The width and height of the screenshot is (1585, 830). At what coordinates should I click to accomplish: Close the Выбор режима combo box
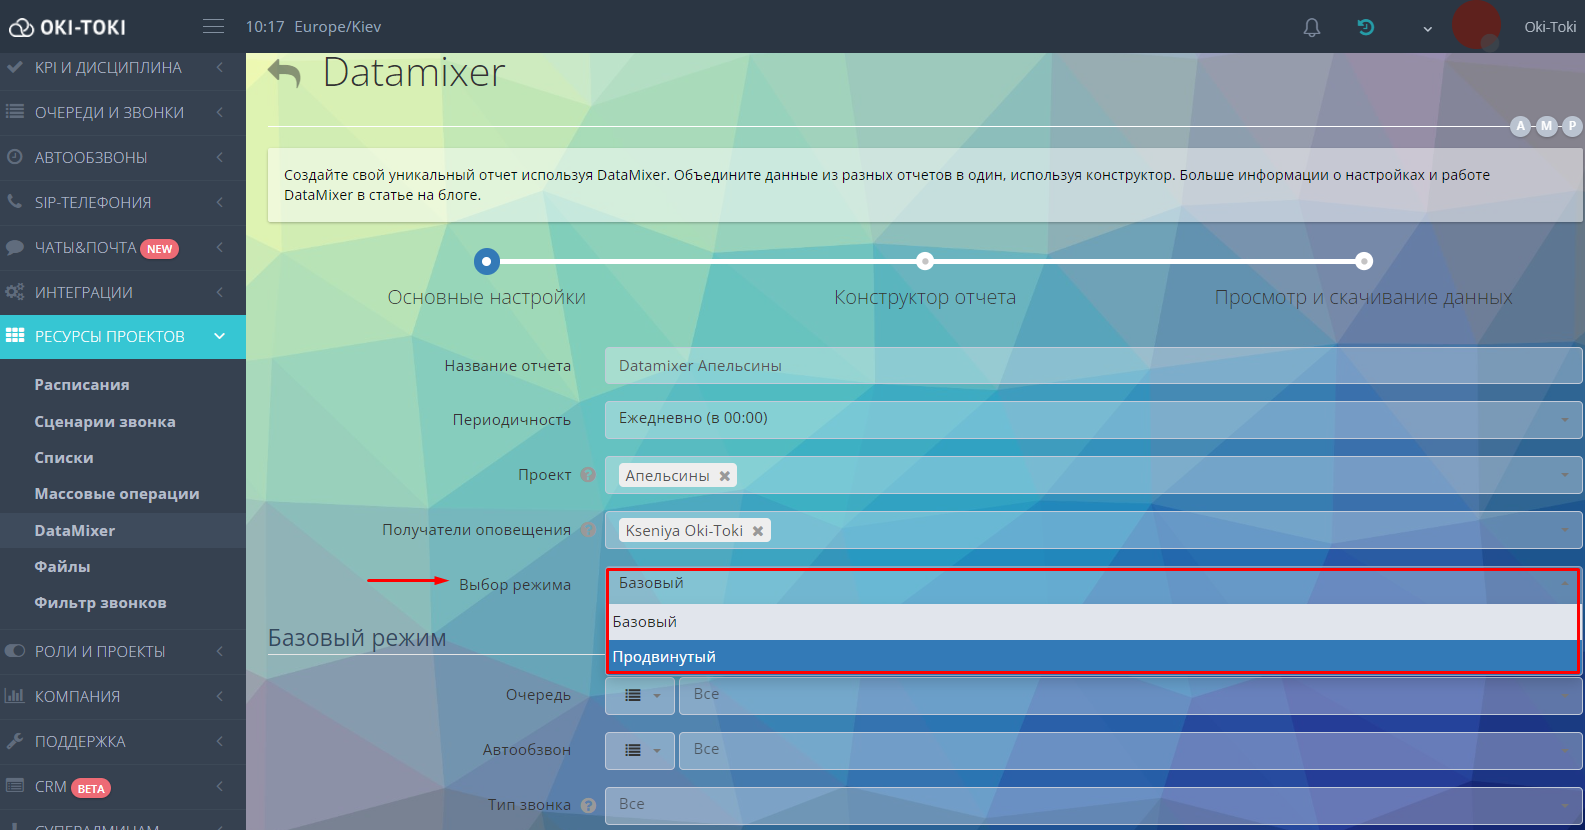tap(1093, 584)
